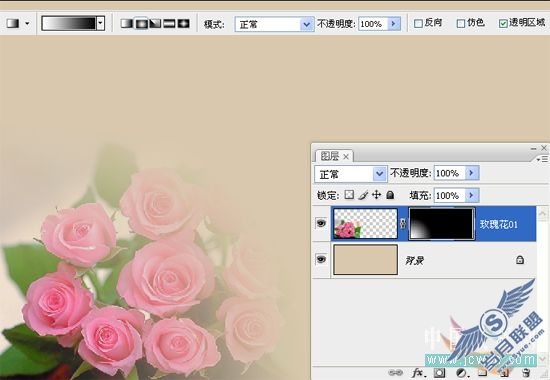Select the Linear Gradient style
This screenshot has width=550, height=380.
pos(127,24)
